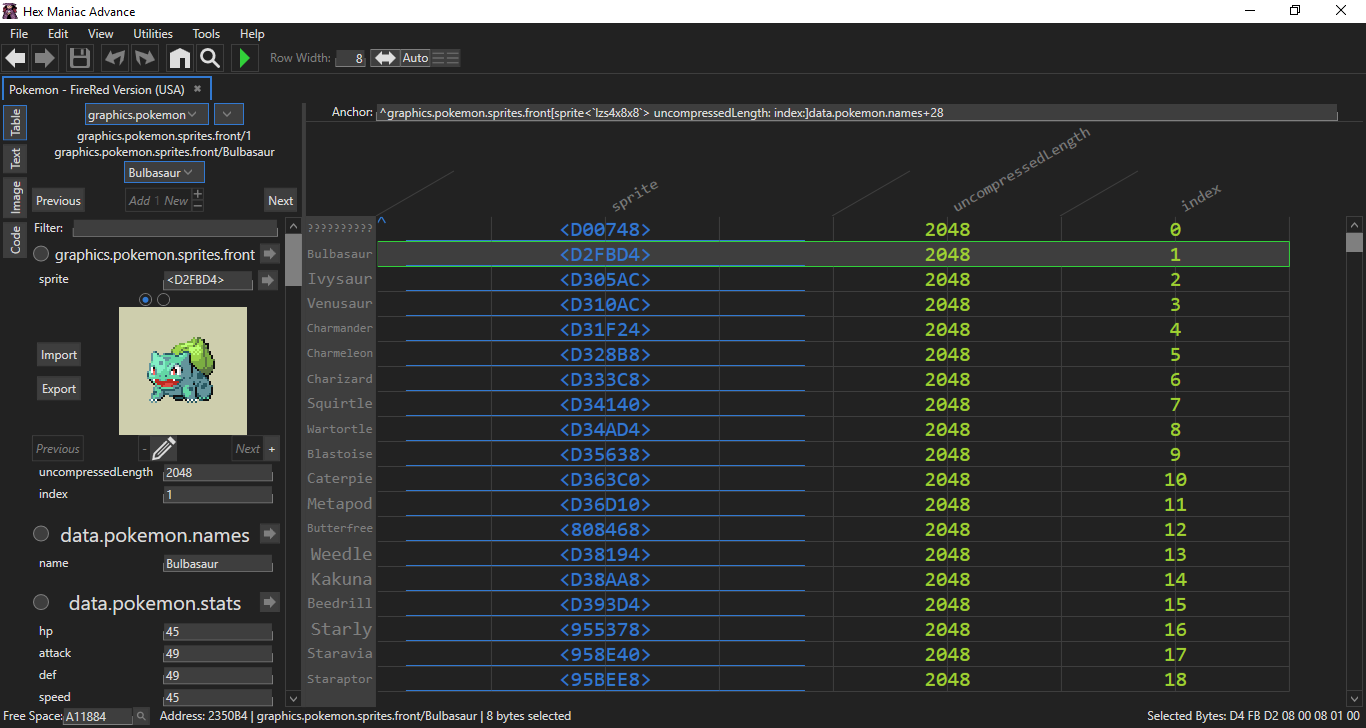
Task: Switch to the Image side tab
Action: point(16,197)
